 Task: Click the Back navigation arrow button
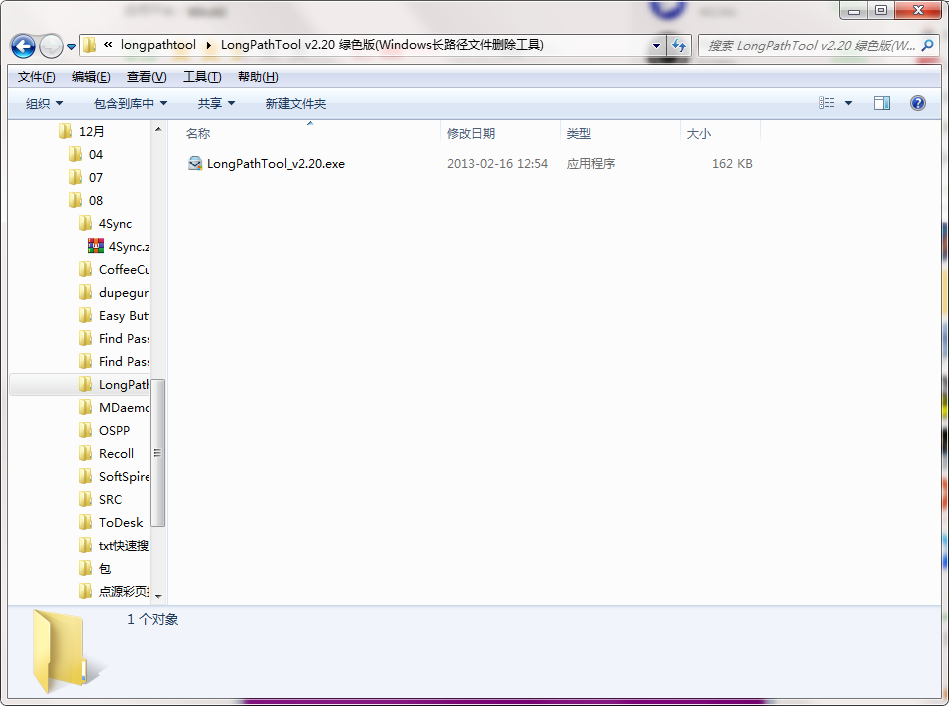(x=24, y=46)
